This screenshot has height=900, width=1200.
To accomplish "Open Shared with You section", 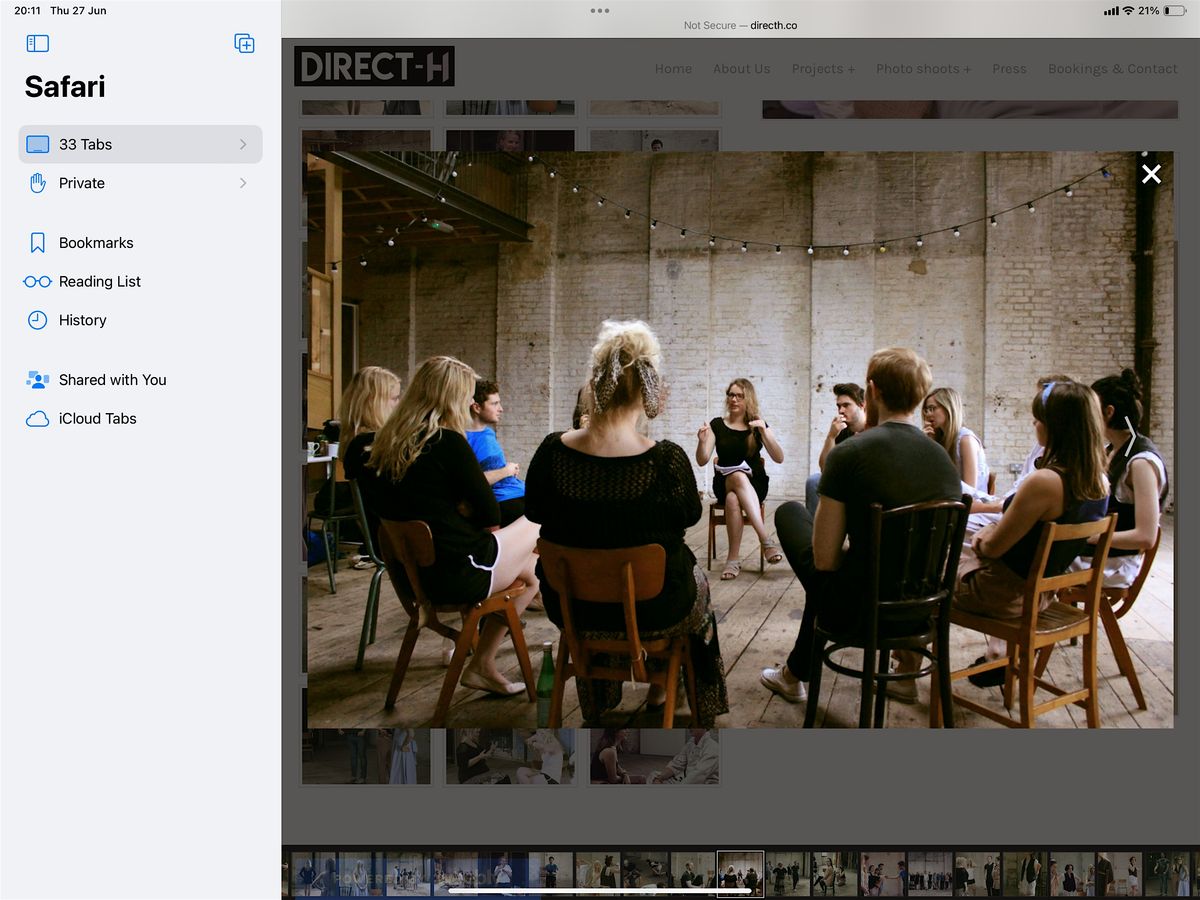I will pyautogui.click(x=112, y=380).
